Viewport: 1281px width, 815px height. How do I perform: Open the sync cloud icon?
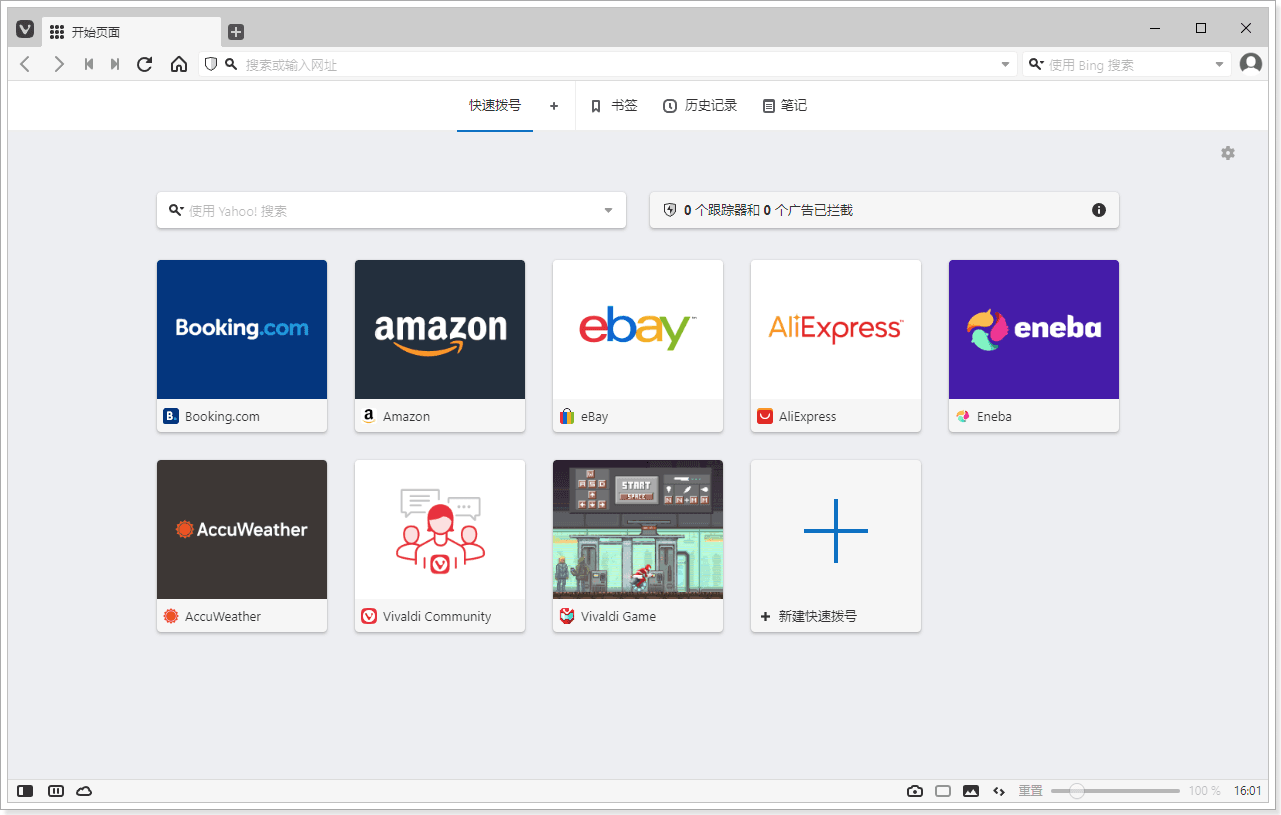[84, 791]
